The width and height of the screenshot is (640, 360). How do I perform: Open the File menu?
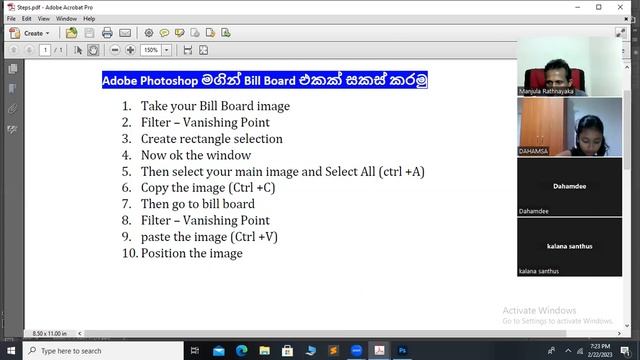[x=11, y=19]
